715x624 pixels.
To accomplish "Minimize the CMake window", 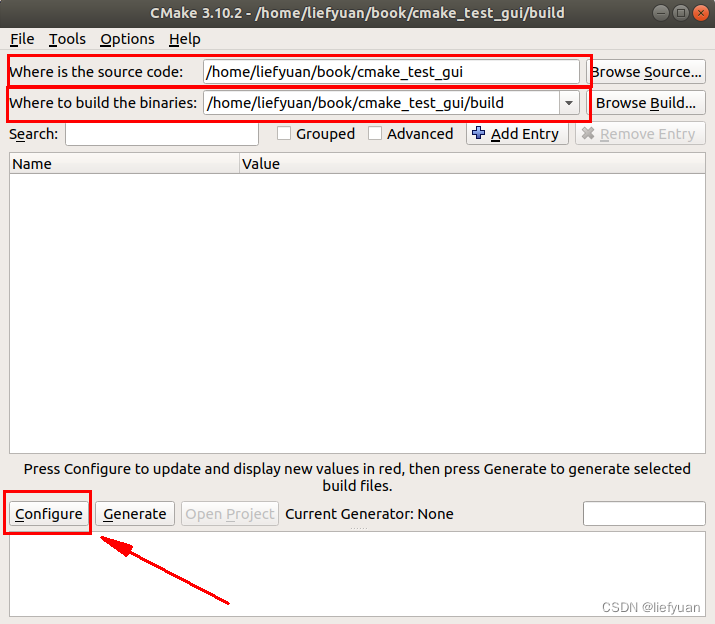I will point(661,13).
